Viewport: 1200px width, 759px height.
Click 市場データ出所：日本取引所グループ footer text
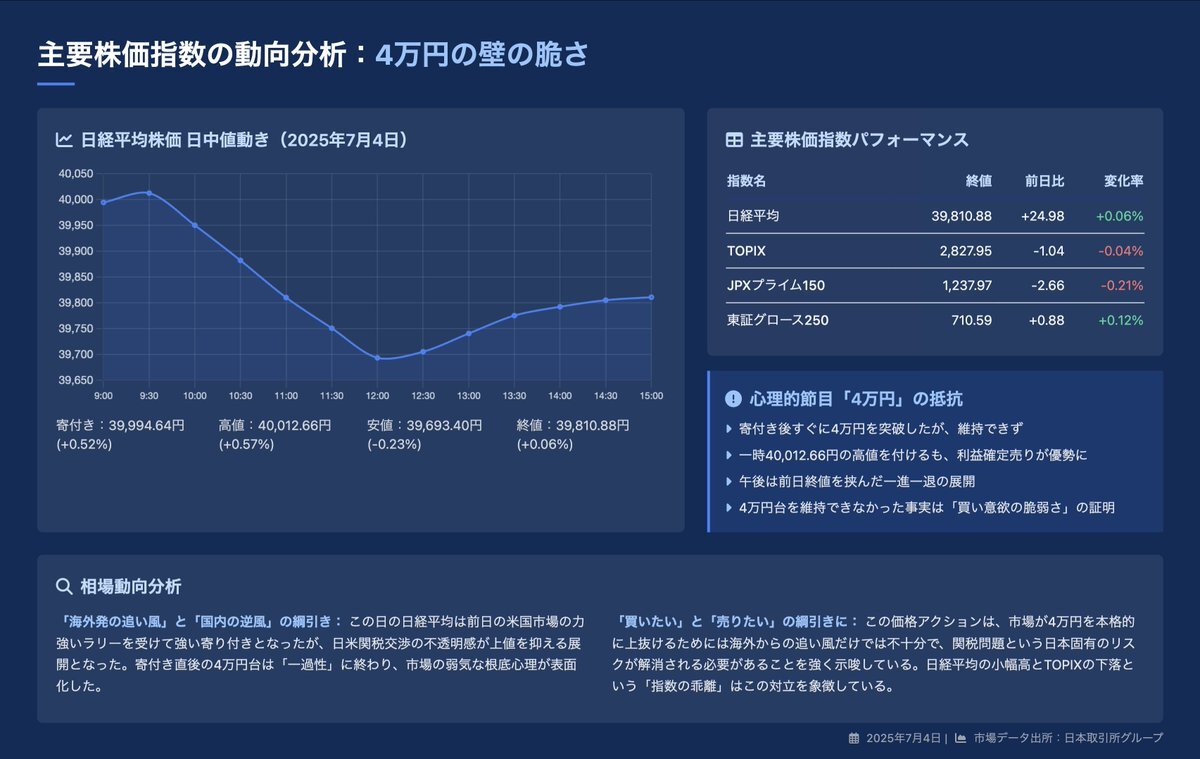[x=1068, y=738]
